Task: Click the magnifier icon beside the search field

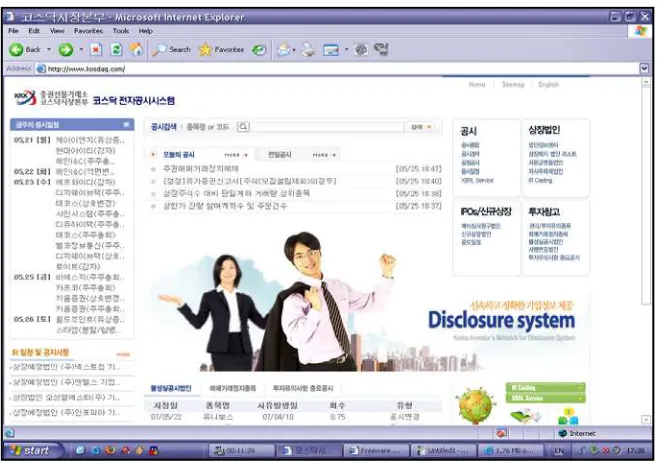Action: [243, 127]
